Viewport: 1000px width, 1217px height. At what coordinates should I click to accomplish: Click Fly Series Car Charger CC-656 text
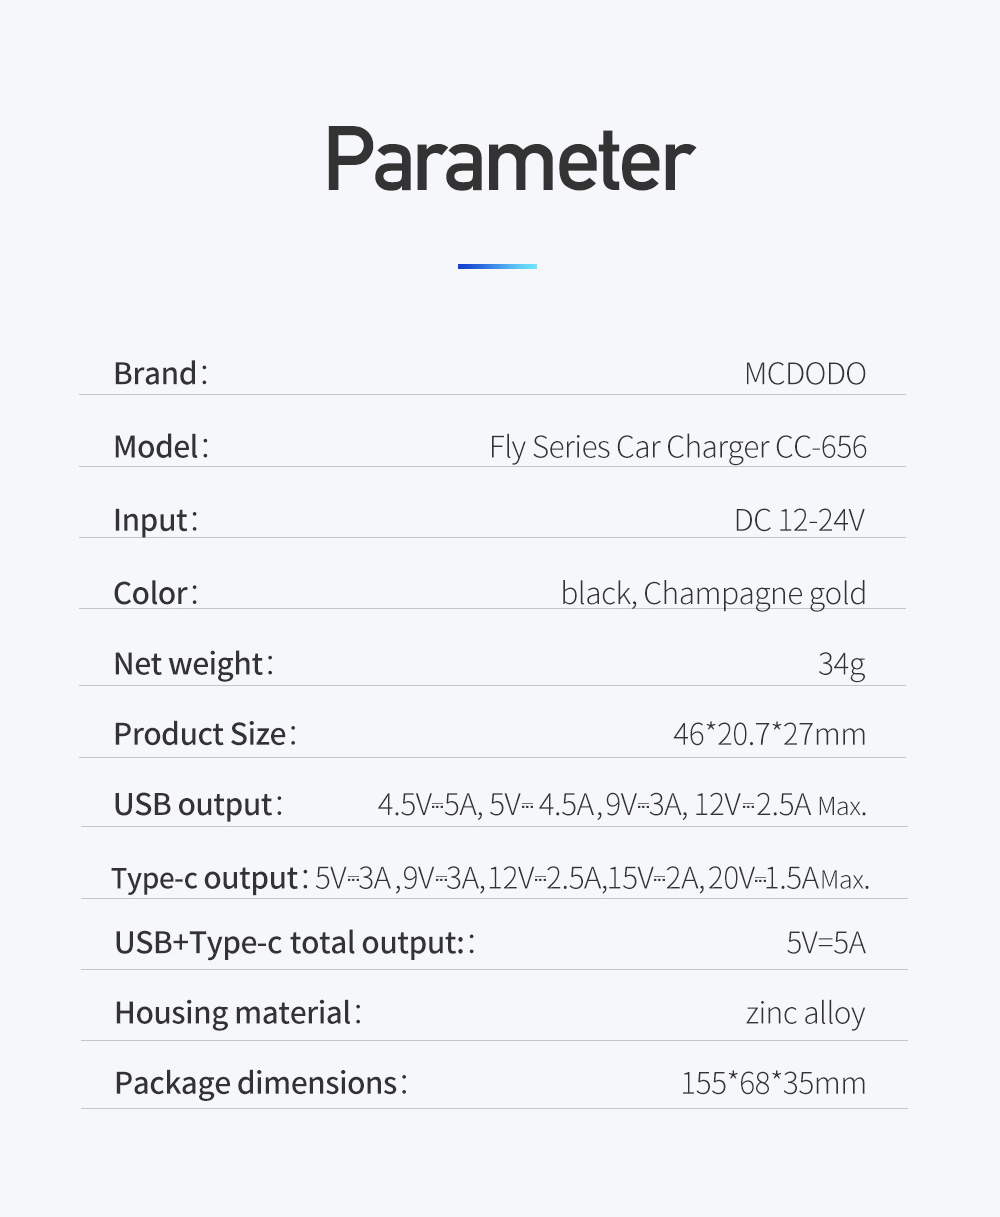click(x=678, y=447)
